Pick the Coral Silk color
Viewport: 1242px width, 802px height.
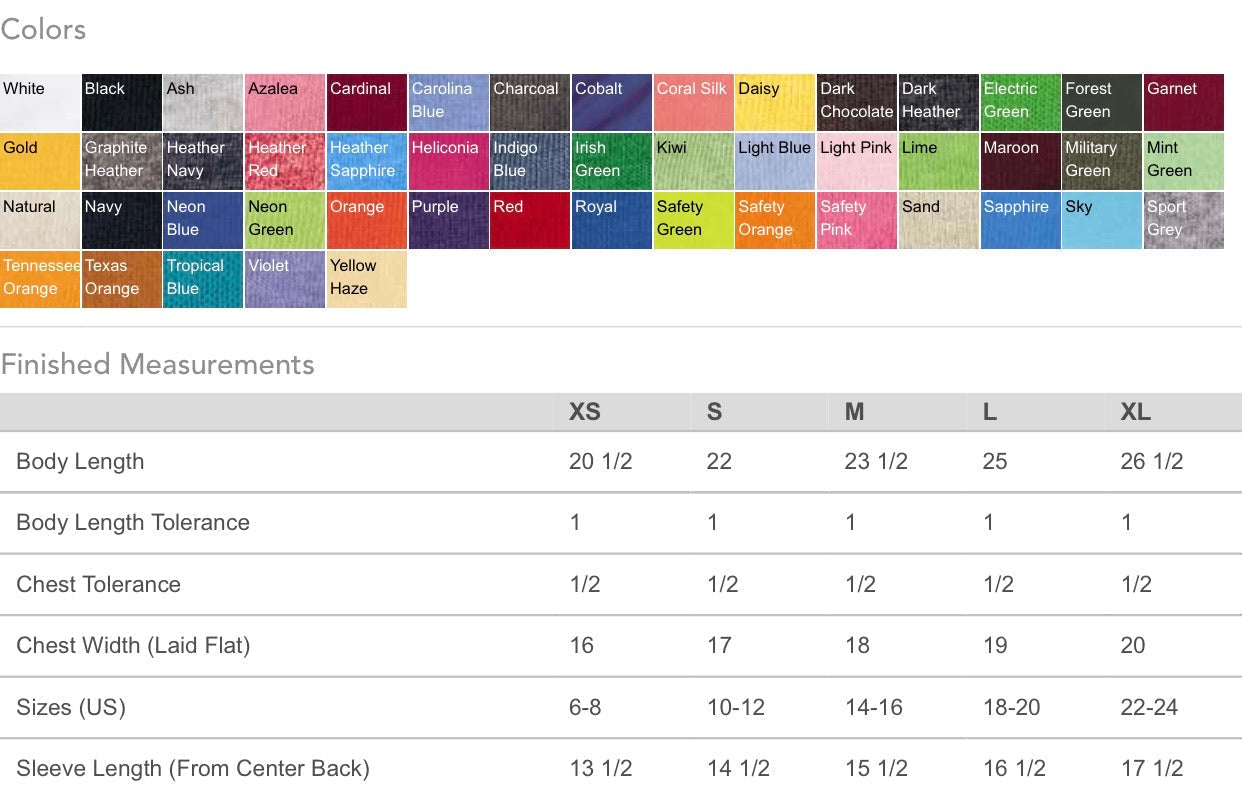pos(693,102)
